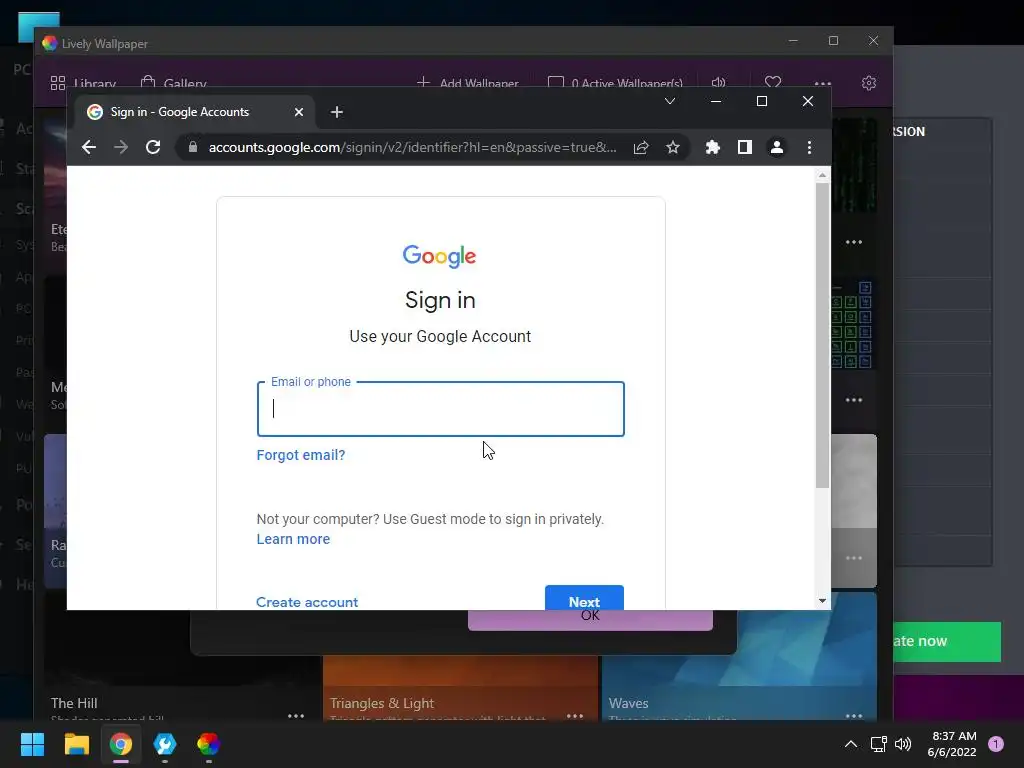Click Add Wallpaper in Lively
Screen dimensions: 1024x768
(x=468, y=83)
